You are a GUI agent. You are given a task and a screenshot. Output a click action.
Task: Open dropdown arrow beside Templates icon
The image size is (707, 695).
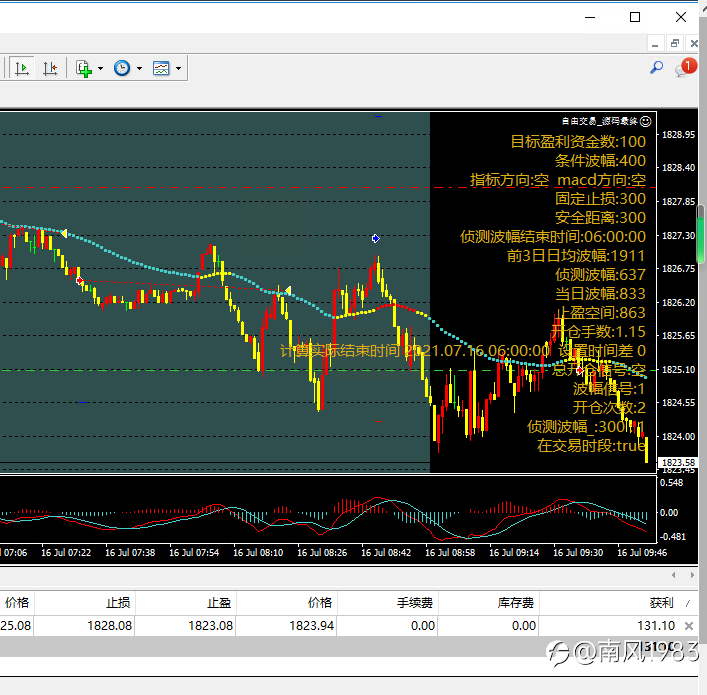pos(179,69)
